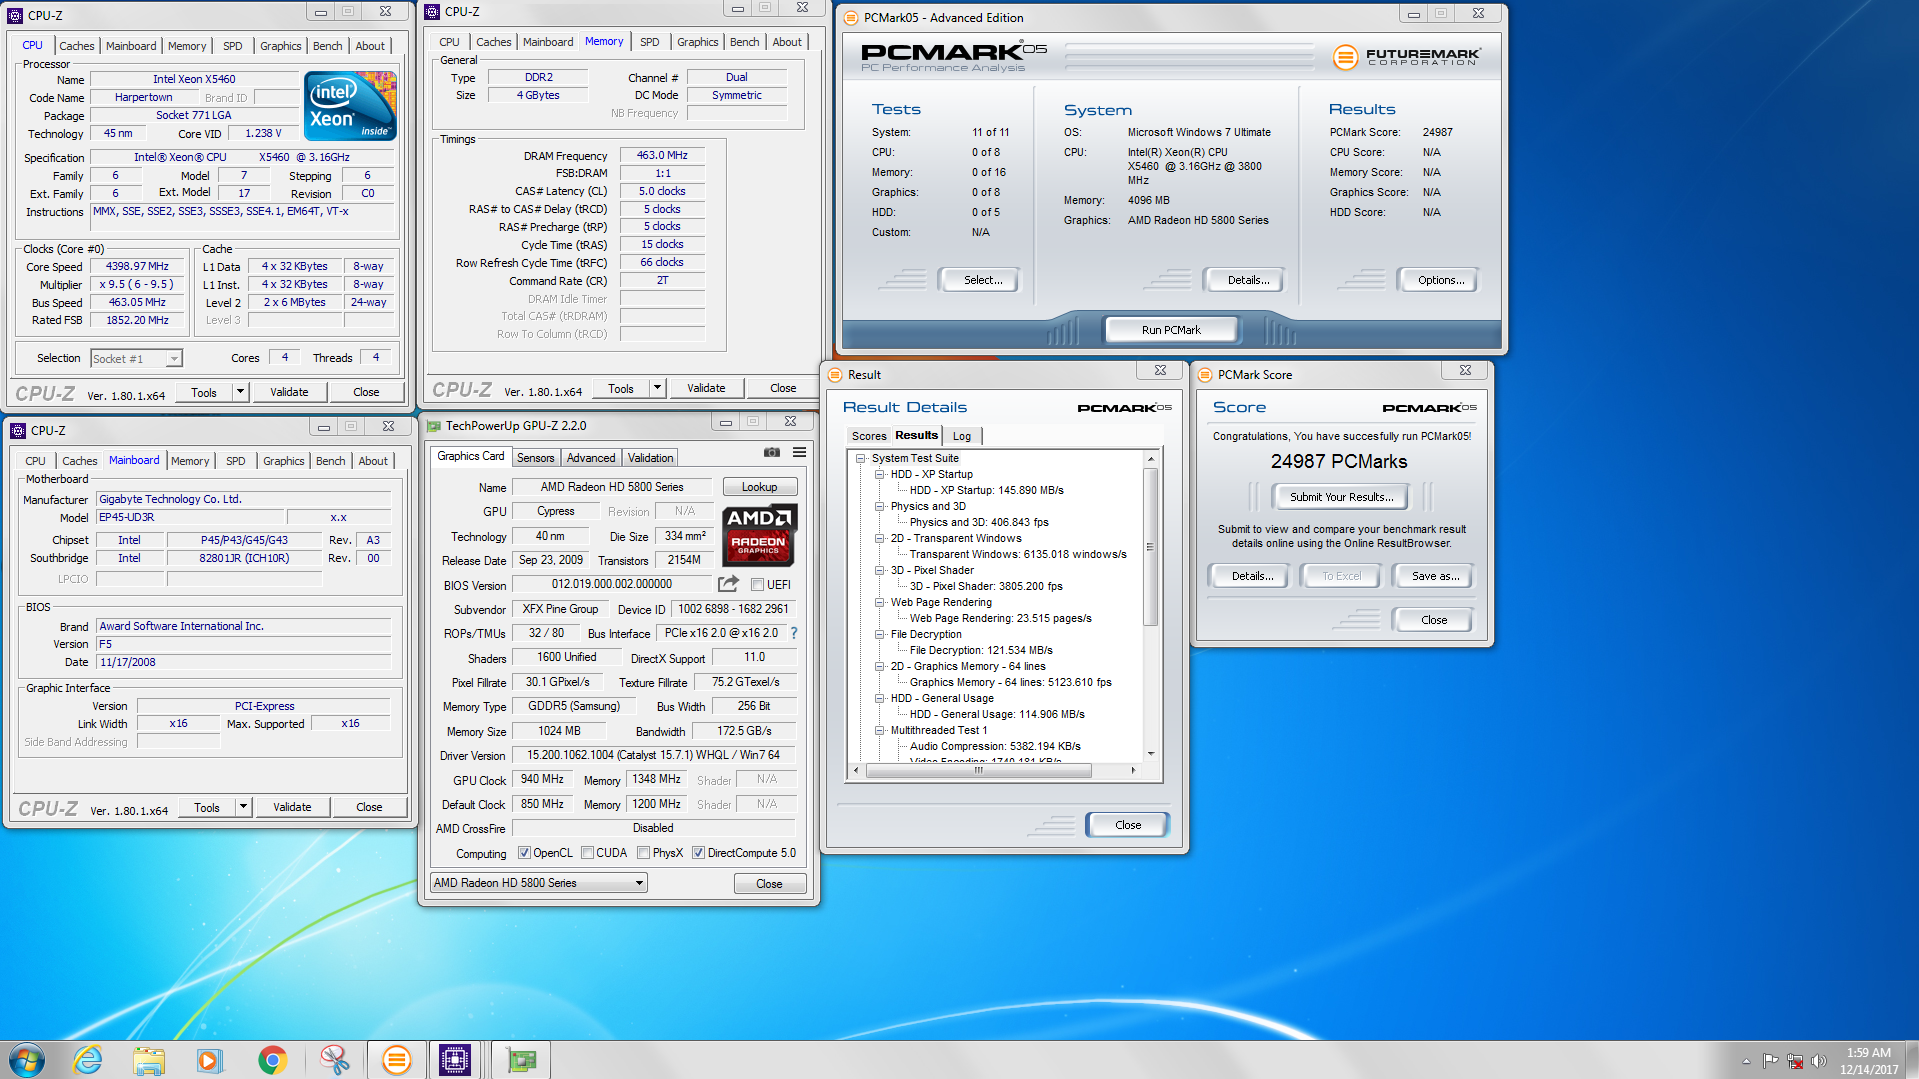This screenshot has height=1079, width=1919.
Task: Click horizontal scrollbar in Result Details tree
Action: [x=978, y=770]
